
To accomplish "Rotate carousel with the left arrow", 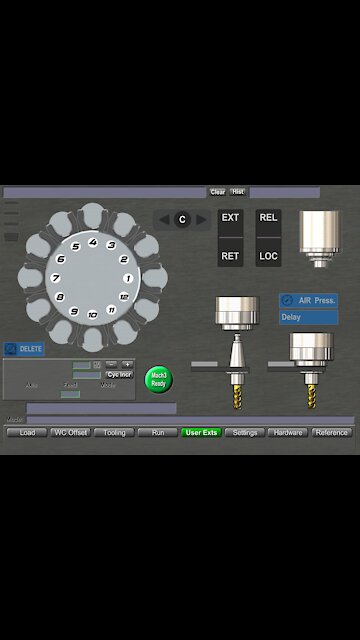I will coord(164,220).
